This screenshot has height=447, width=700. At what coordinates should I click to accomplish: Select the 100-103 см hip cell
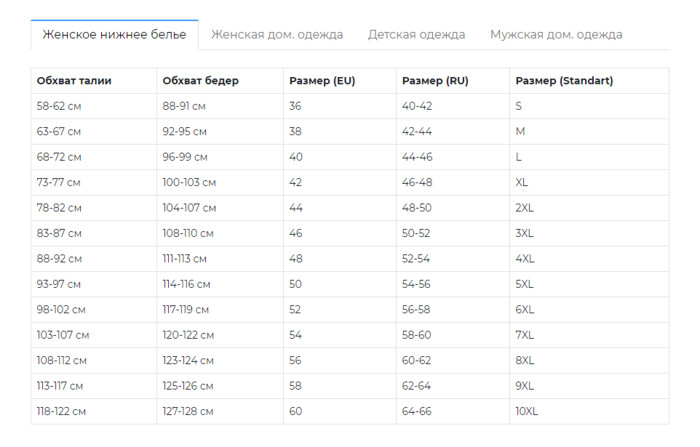point(189,182)
